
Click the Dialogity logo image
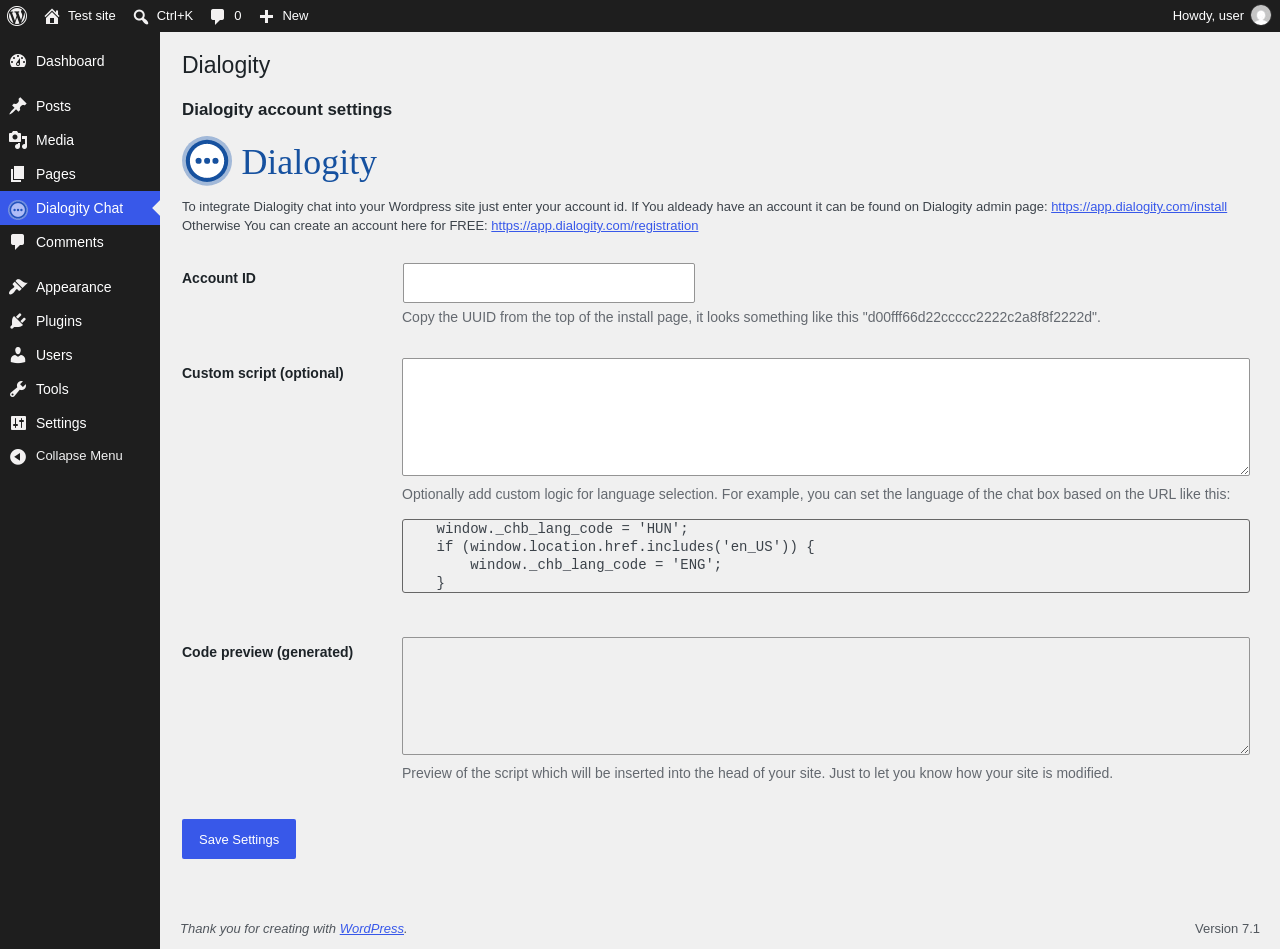(x=280, y=161)
